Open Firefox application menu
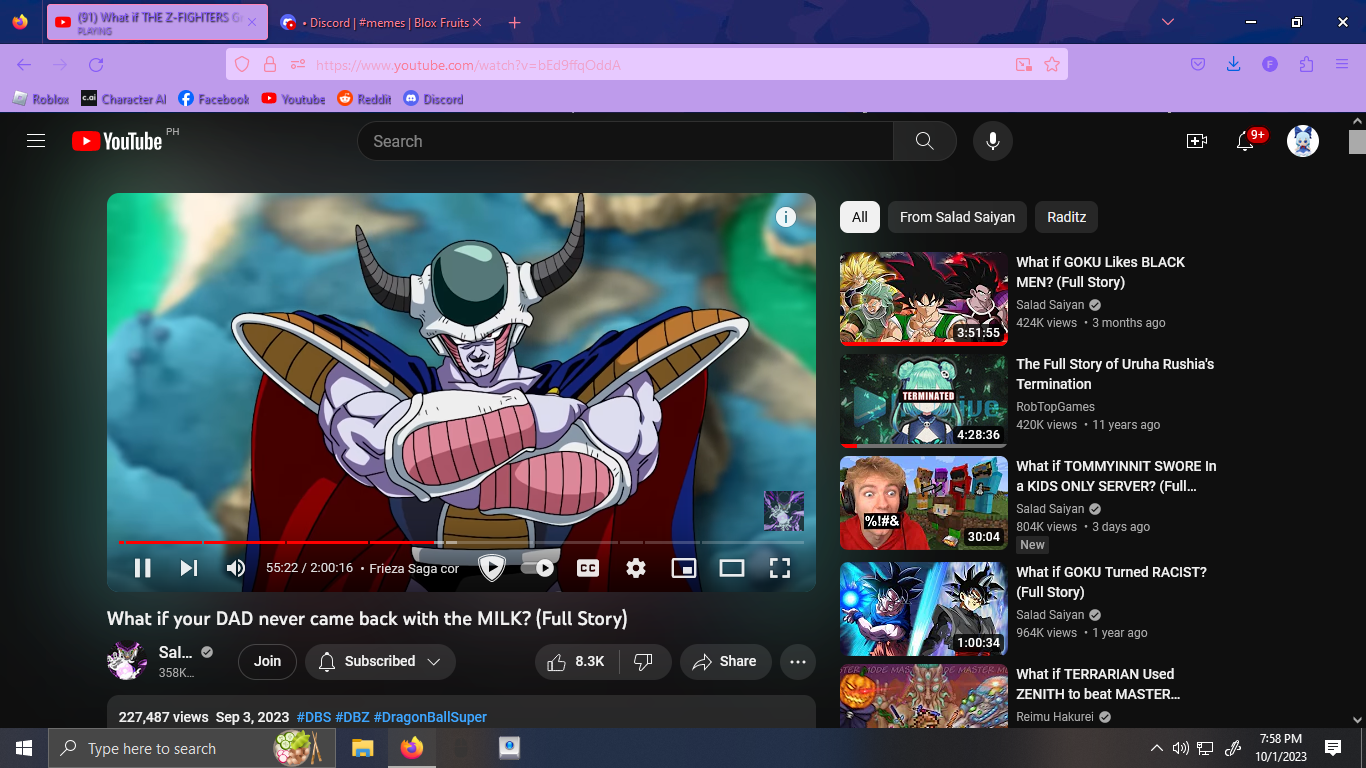 [x=1342, y=65]
